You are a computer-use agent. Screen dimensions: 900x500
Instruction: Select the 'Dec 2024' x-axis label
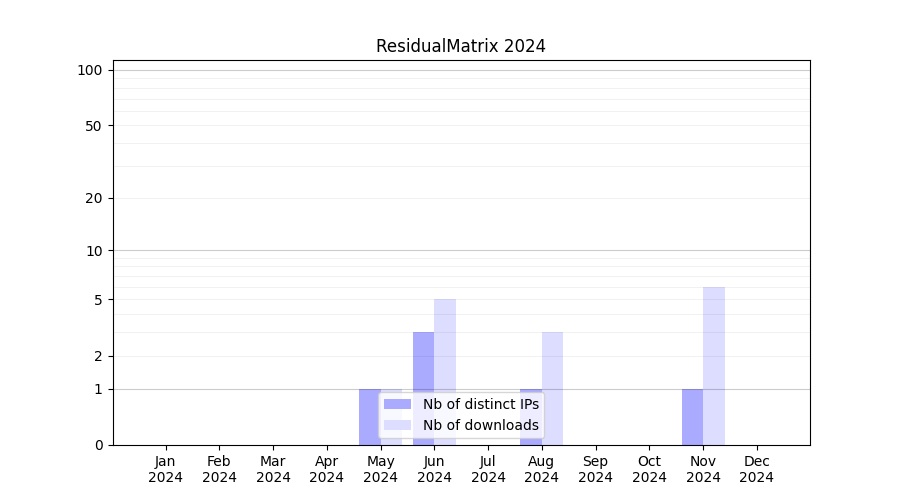757,469
